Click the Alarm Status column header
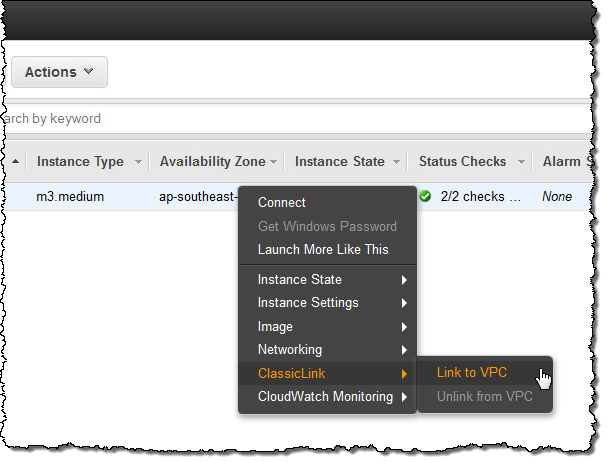Viewport: 607px width, 462px height. pos(567,161)
